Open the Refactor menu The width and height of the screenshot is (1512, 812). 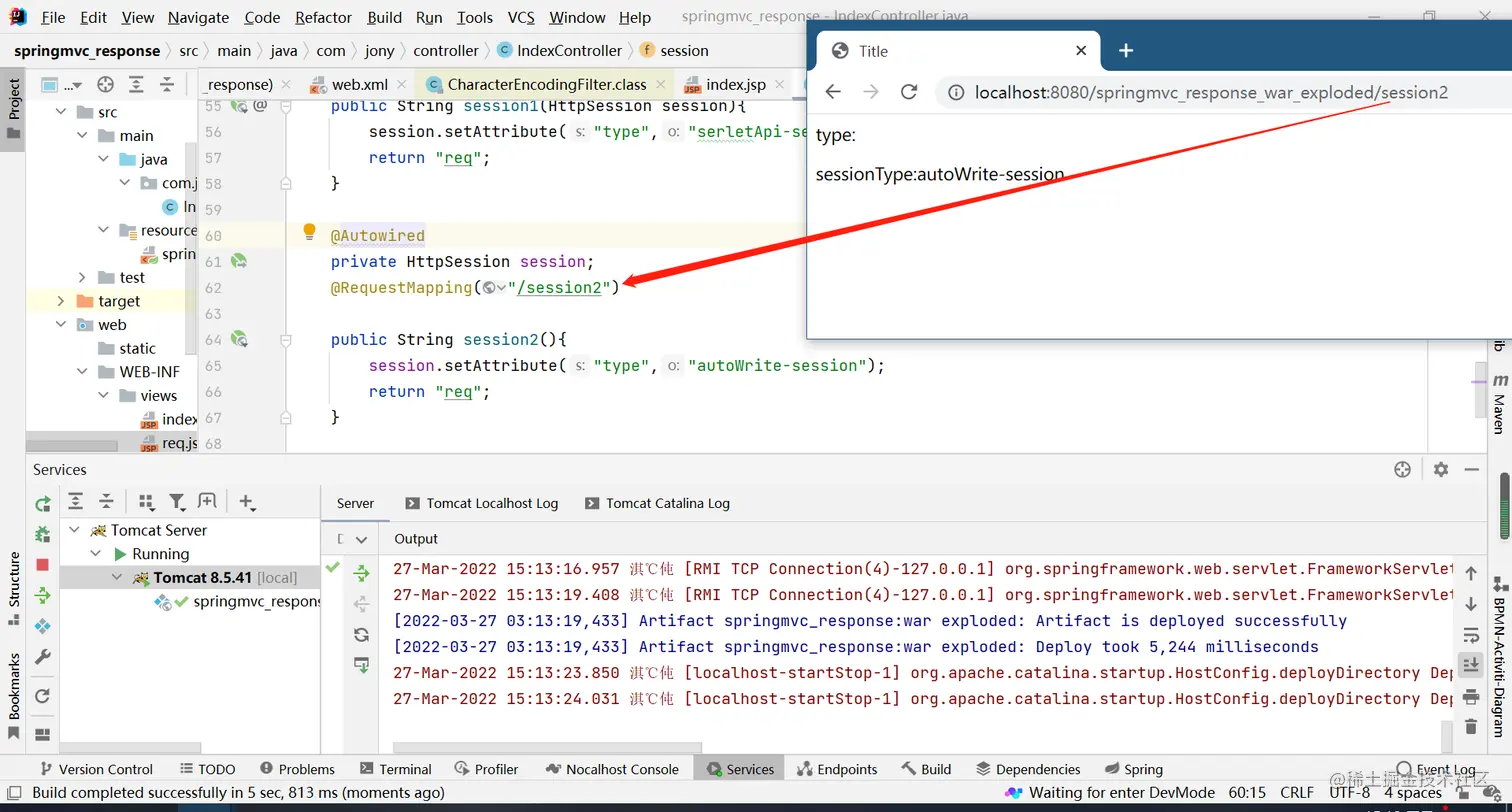(x=323, y=17)
